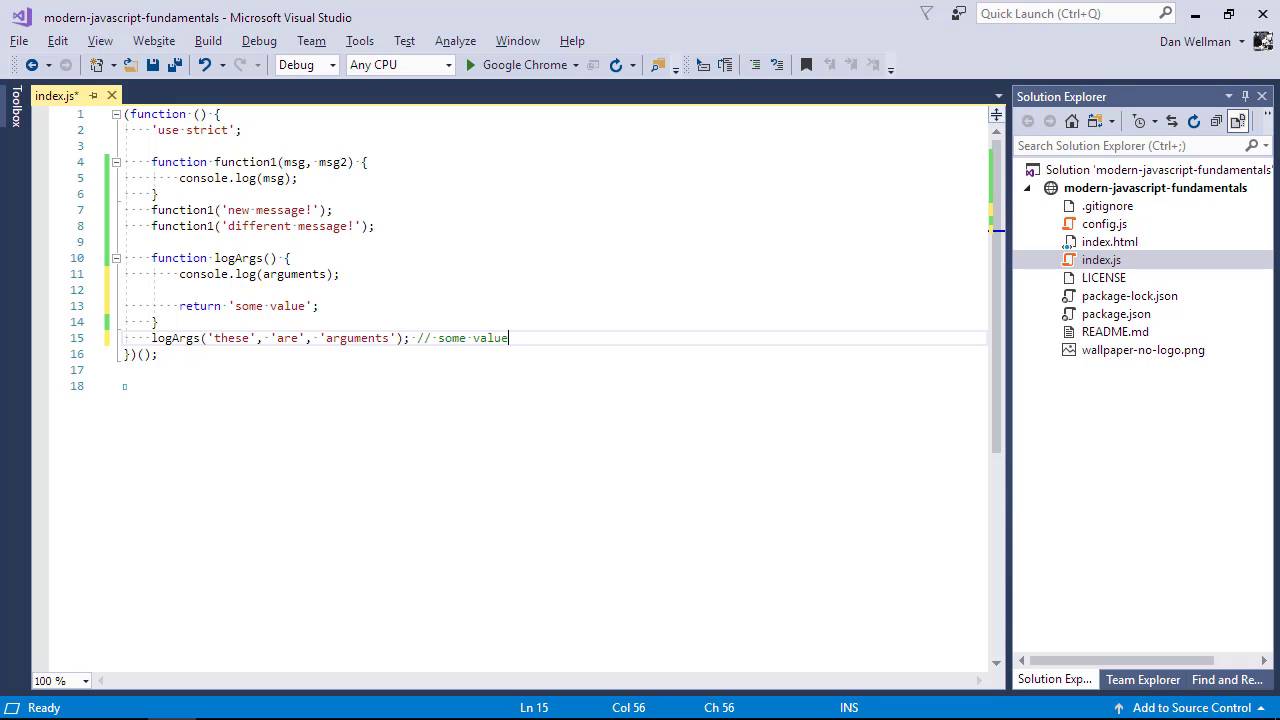Open the Analyze menu
Viewport: 1280px width, 720px height.
click(x=455, y=41)
